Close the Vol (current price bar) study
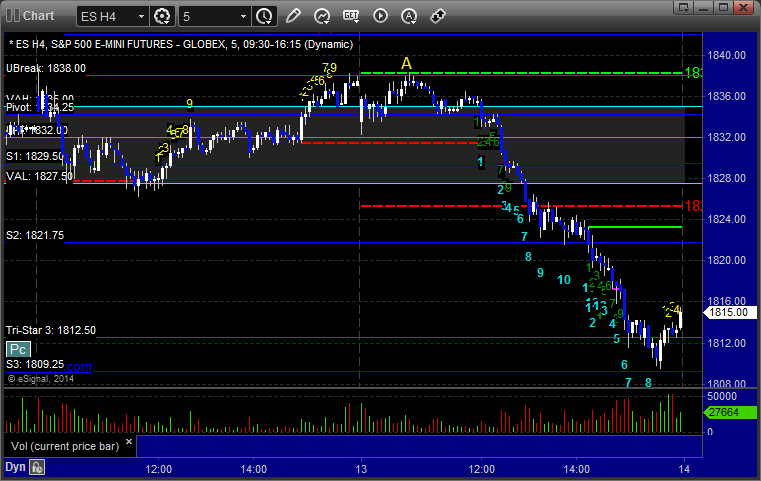Screen dimensions: 761x481 point(129,442)
